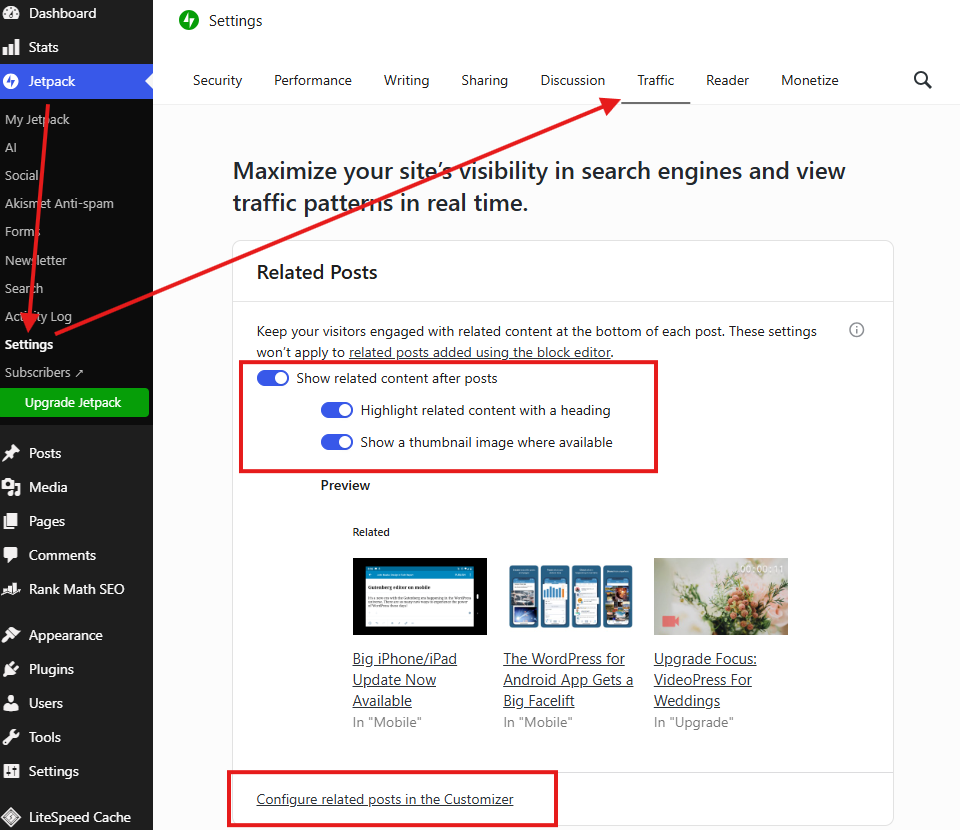The width and height of the screenshot is (960, 830).
Task: Click the Gutenberg editor mobile thumbnail
Action: point(419,596)
